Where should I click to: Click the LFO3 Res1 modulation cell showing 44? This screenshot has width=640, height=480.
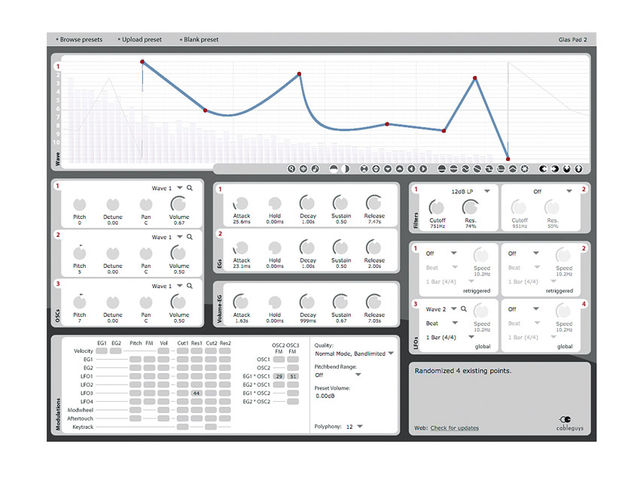point(196,393)
